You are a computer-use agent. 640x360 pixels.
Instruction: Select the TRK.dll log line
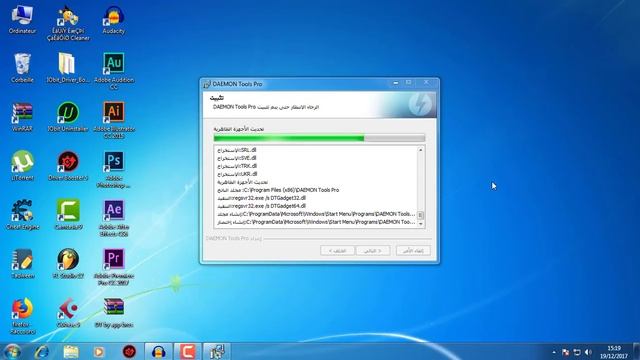237,166
